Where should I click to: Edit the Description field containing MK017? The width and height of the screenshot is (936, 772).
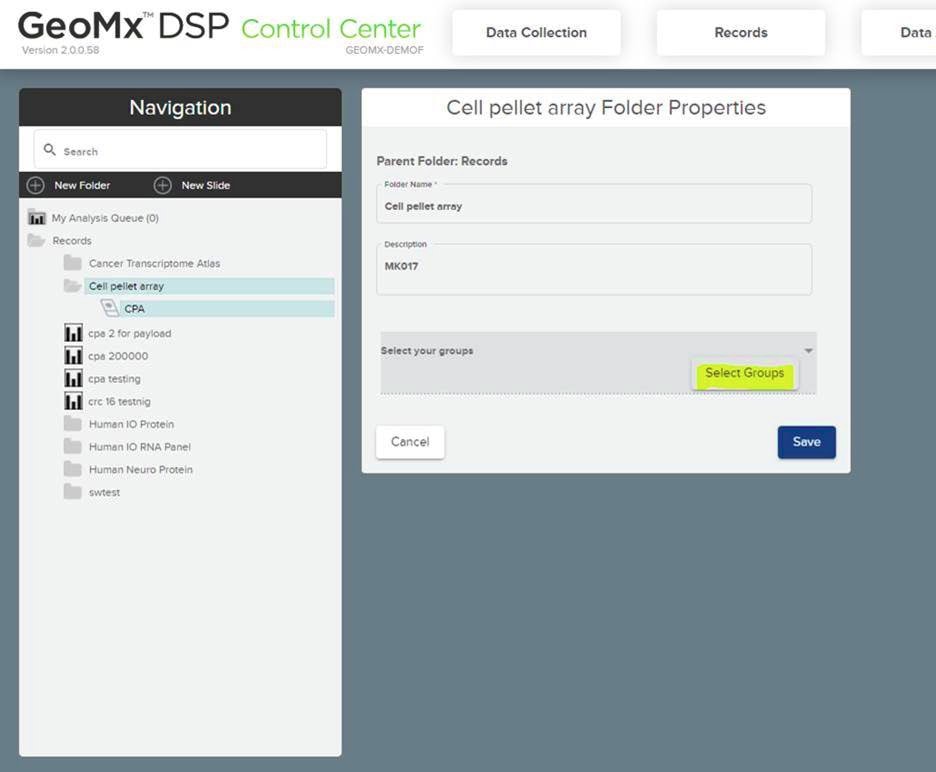click(x=594, y=269)
